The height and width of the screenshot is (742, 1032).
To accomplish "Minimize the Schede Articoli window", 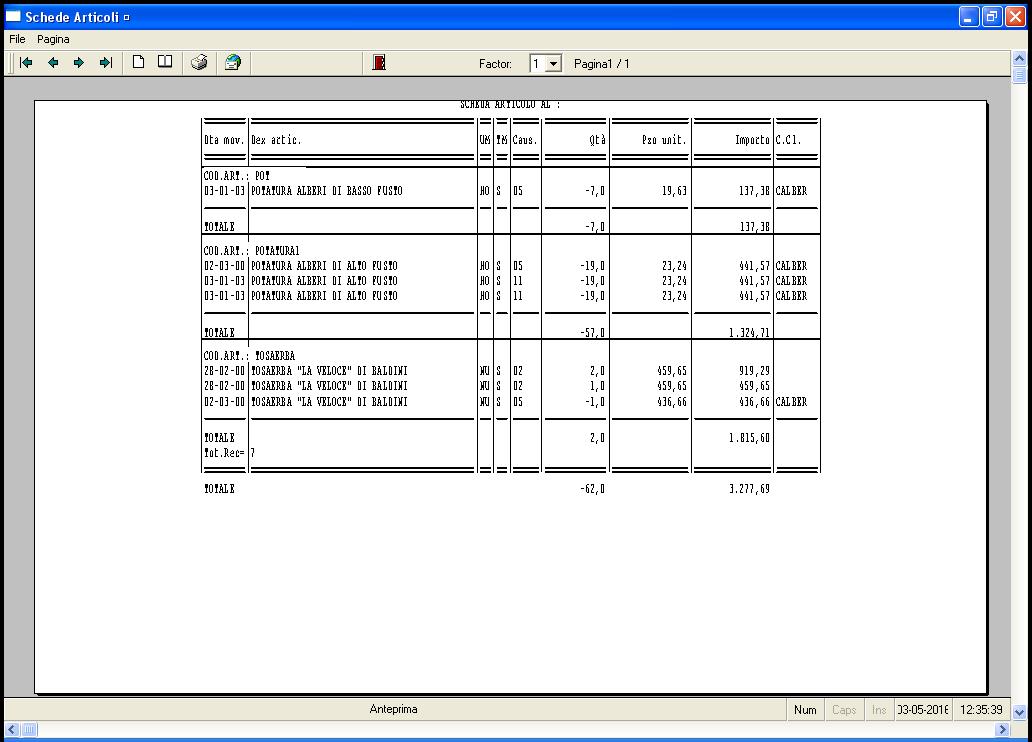I will coord(968,16).
